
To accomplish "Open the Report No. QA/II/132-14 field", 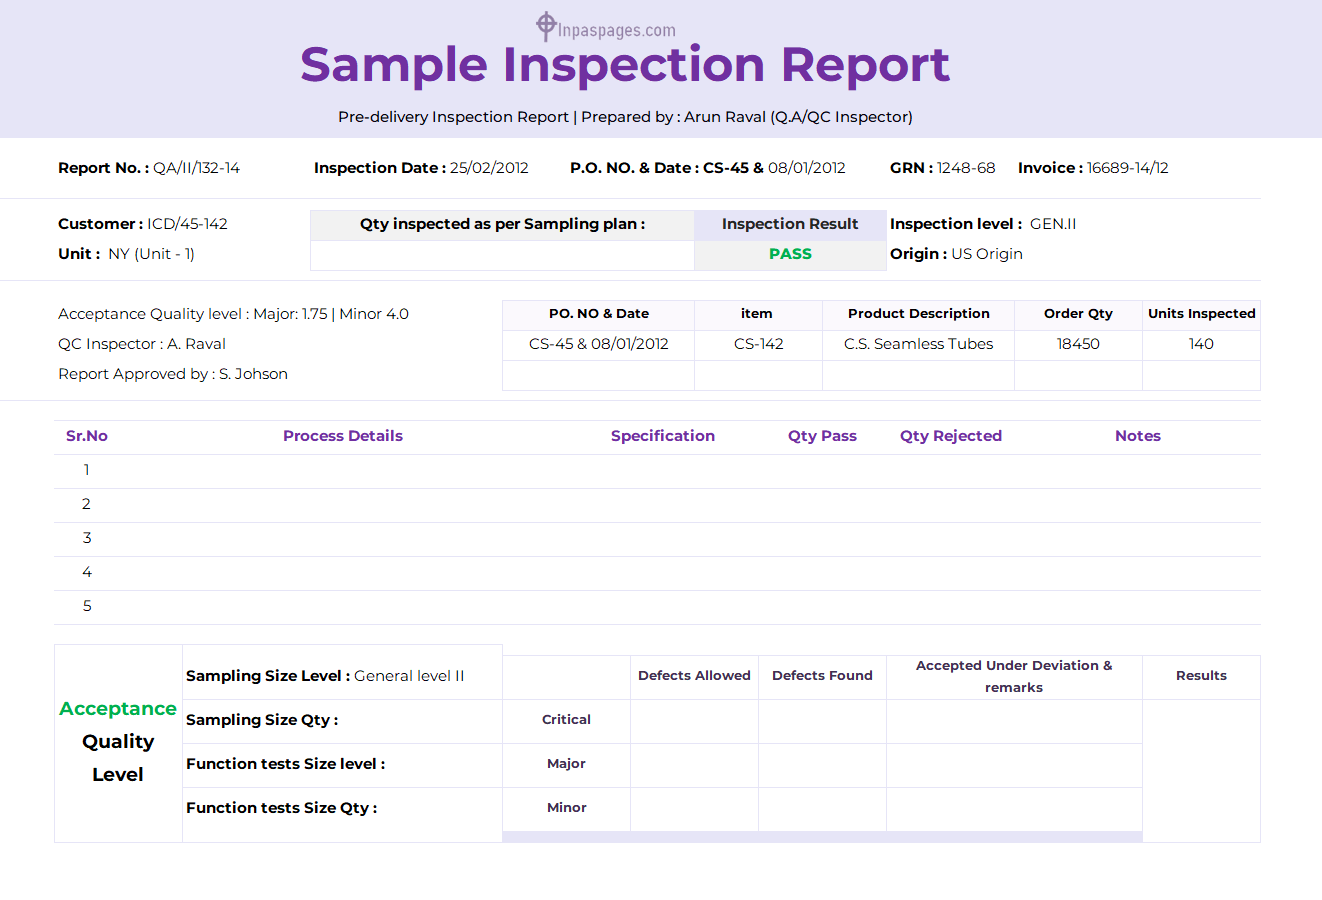I will point(195,168).
